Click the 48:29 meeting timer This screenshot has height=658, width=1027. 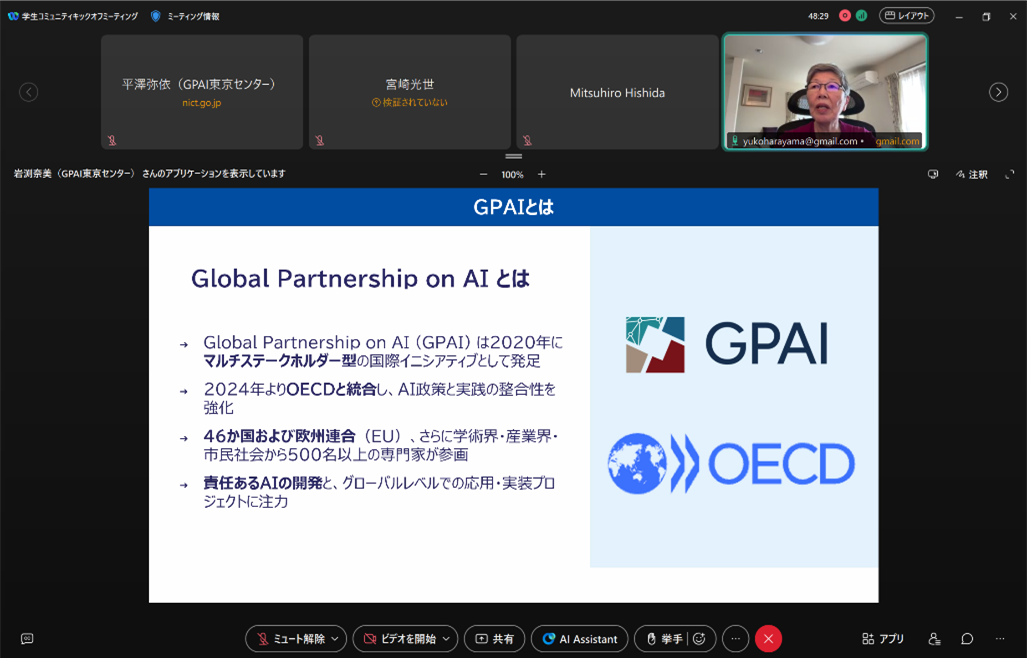[818, 16]
